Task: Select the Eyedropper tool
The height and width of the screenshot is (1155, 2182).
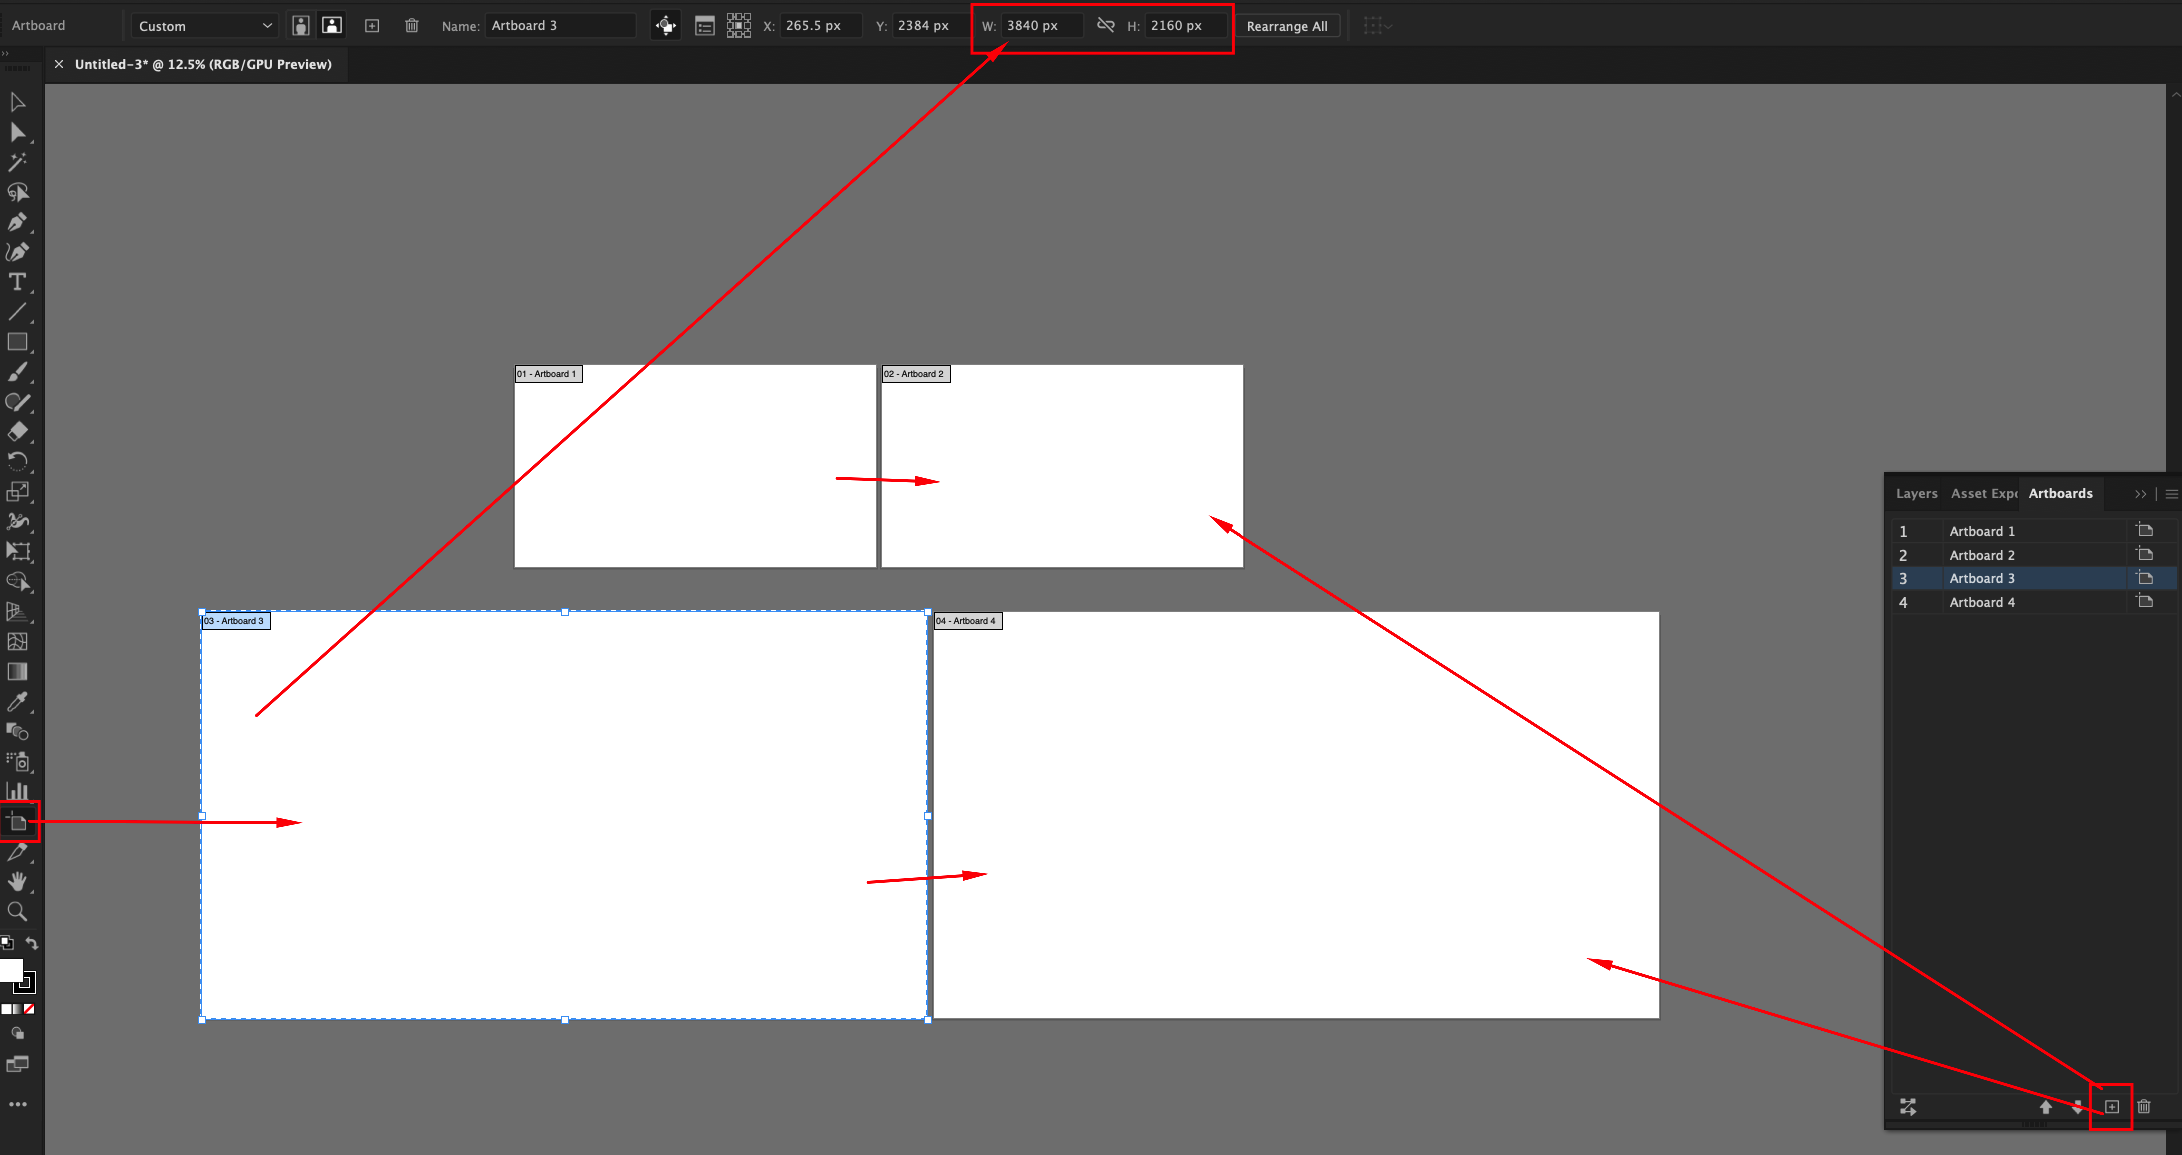Action: (x=17, y=702)
